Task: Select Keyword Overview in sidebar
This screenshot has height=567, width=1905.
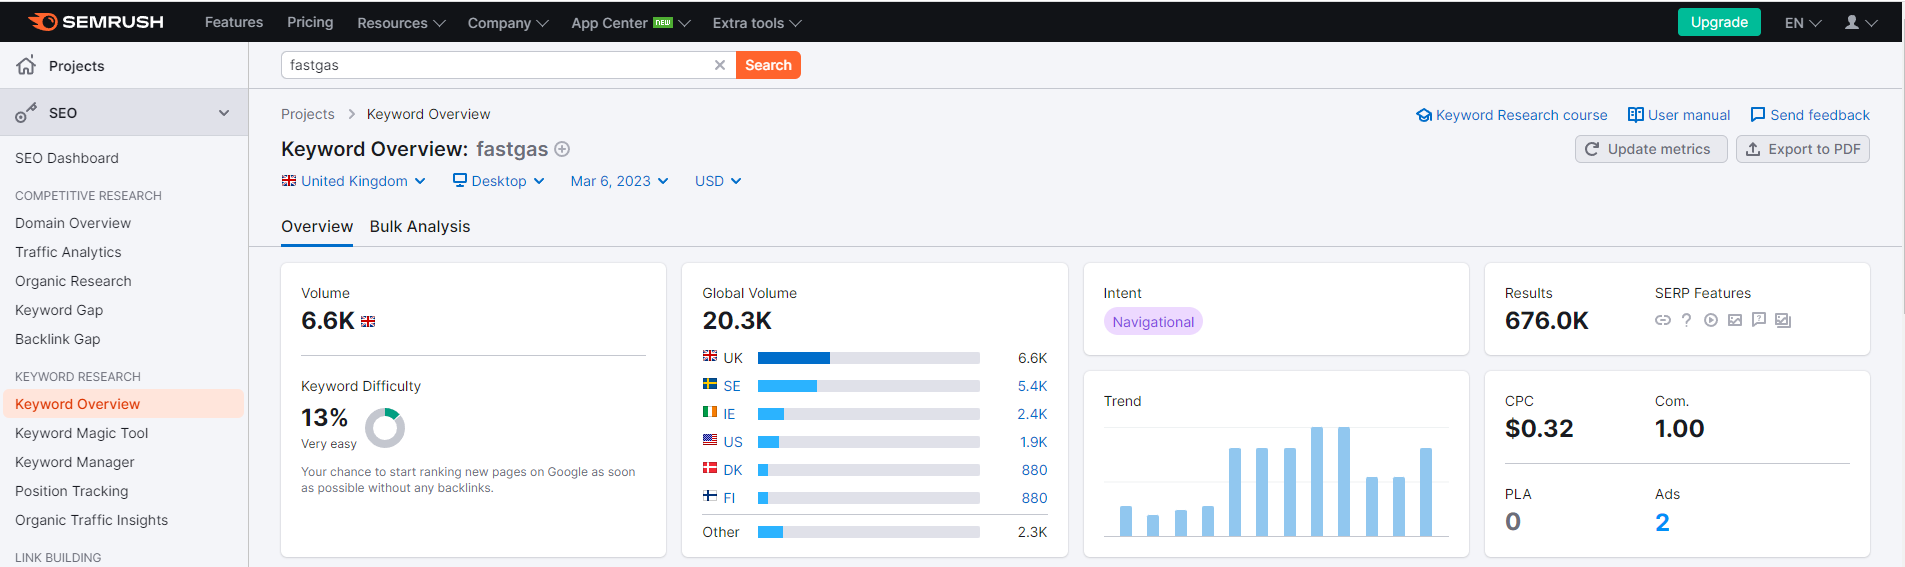Action: click(123, 404)
